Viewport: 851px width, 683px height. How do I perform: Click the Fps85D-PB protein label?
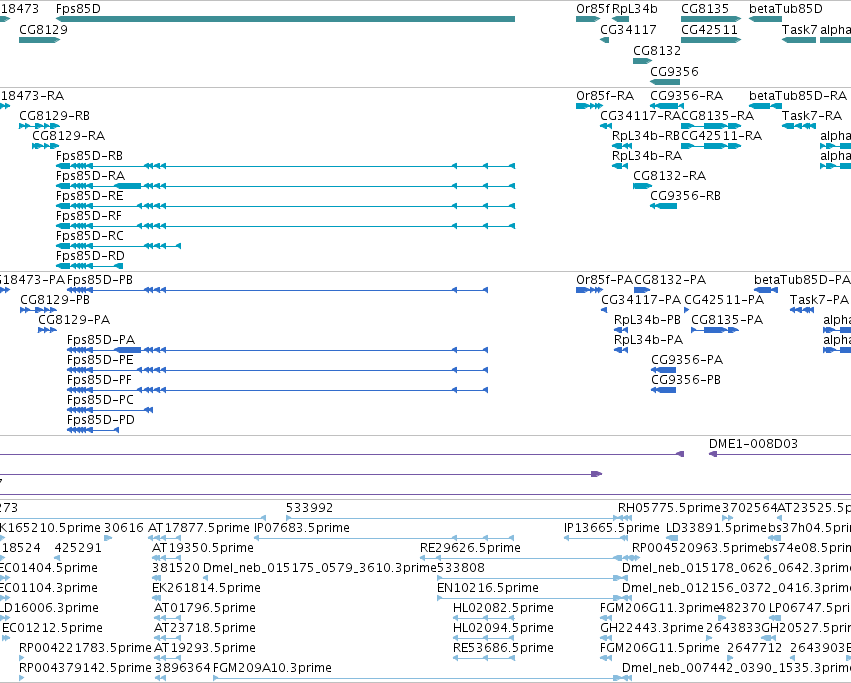(100, 280)
